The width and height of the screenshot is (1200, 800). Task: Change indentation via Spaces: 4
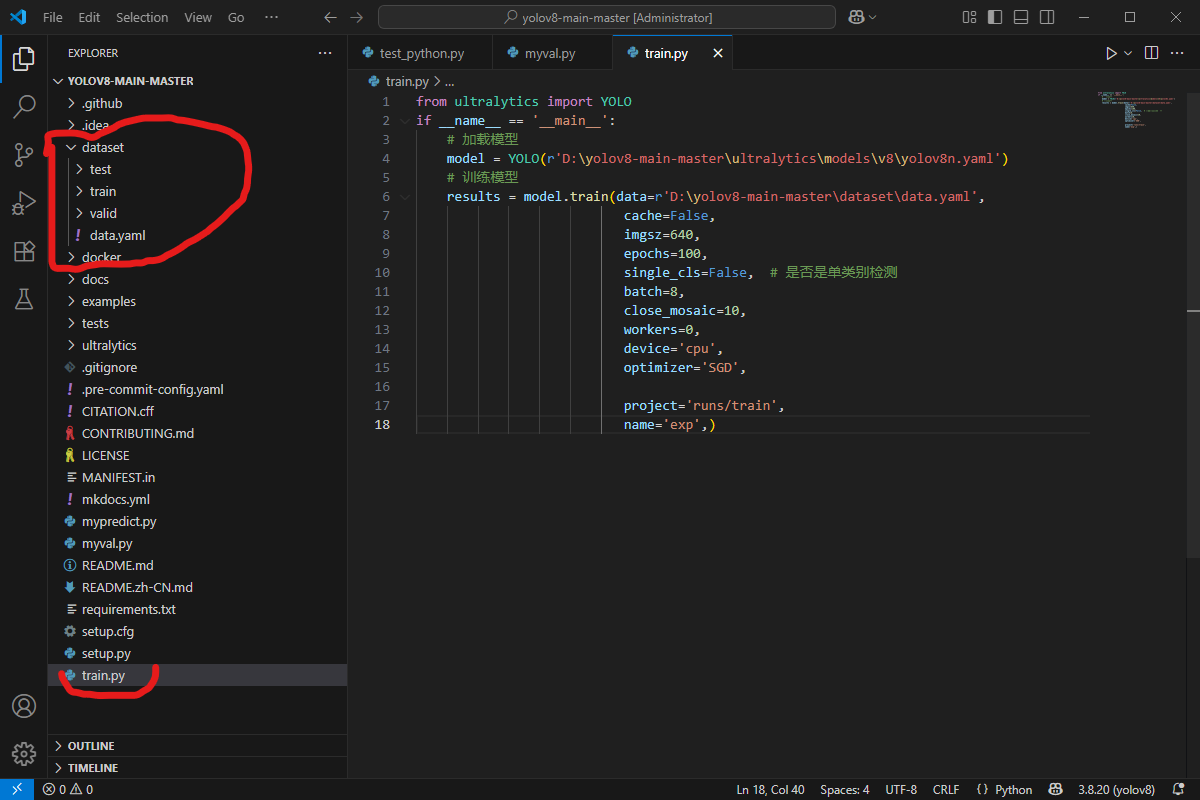(x=845, y=790)
